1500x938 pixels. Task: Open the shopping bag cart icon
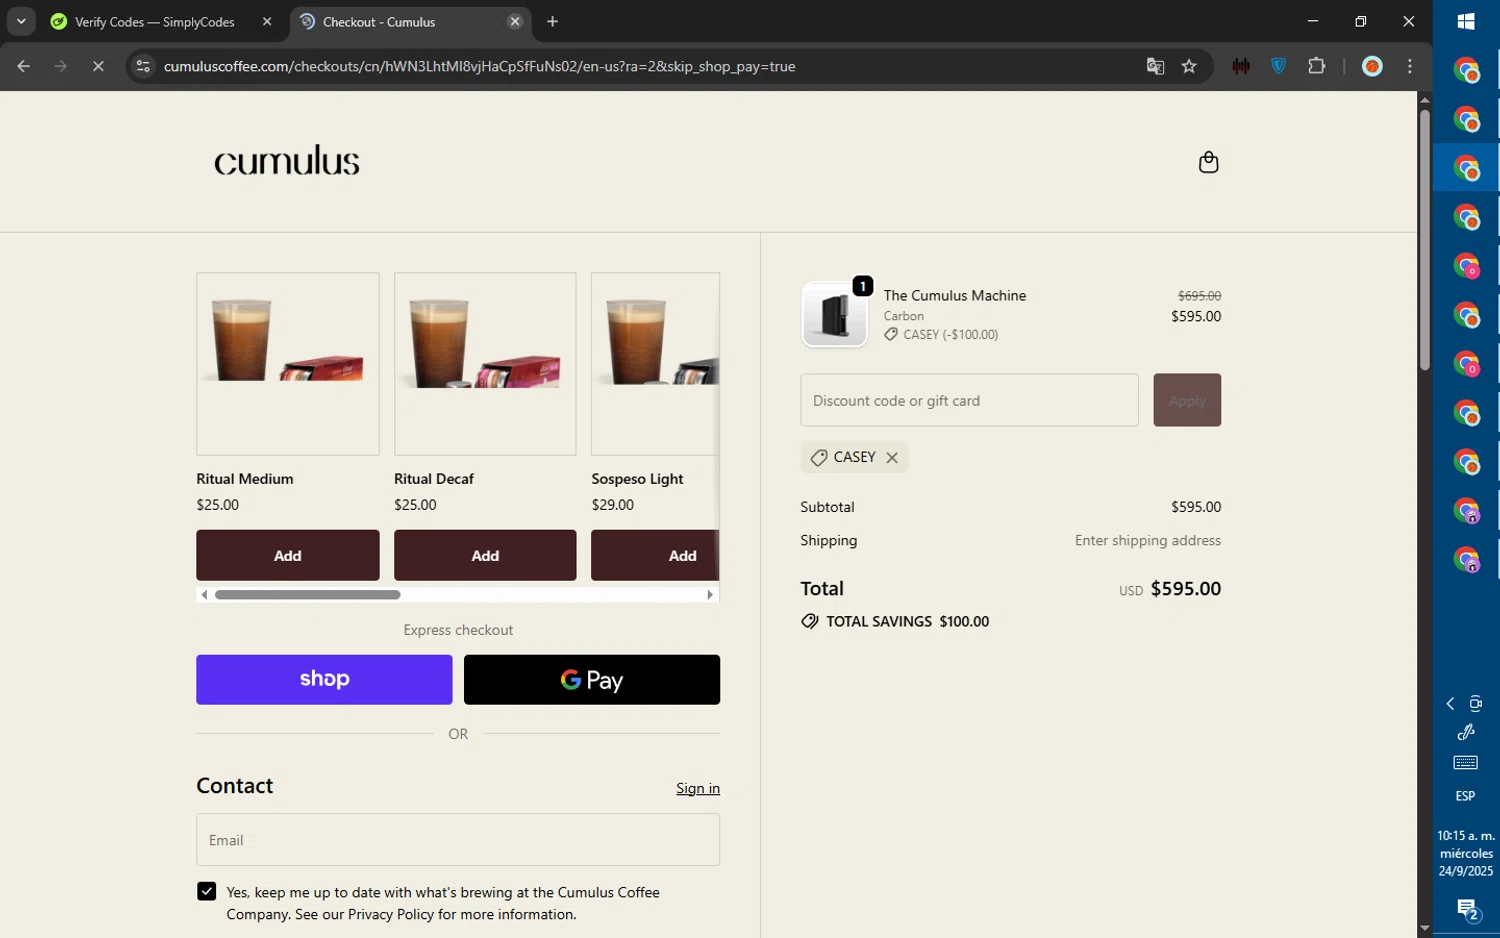coord(1208,162)
